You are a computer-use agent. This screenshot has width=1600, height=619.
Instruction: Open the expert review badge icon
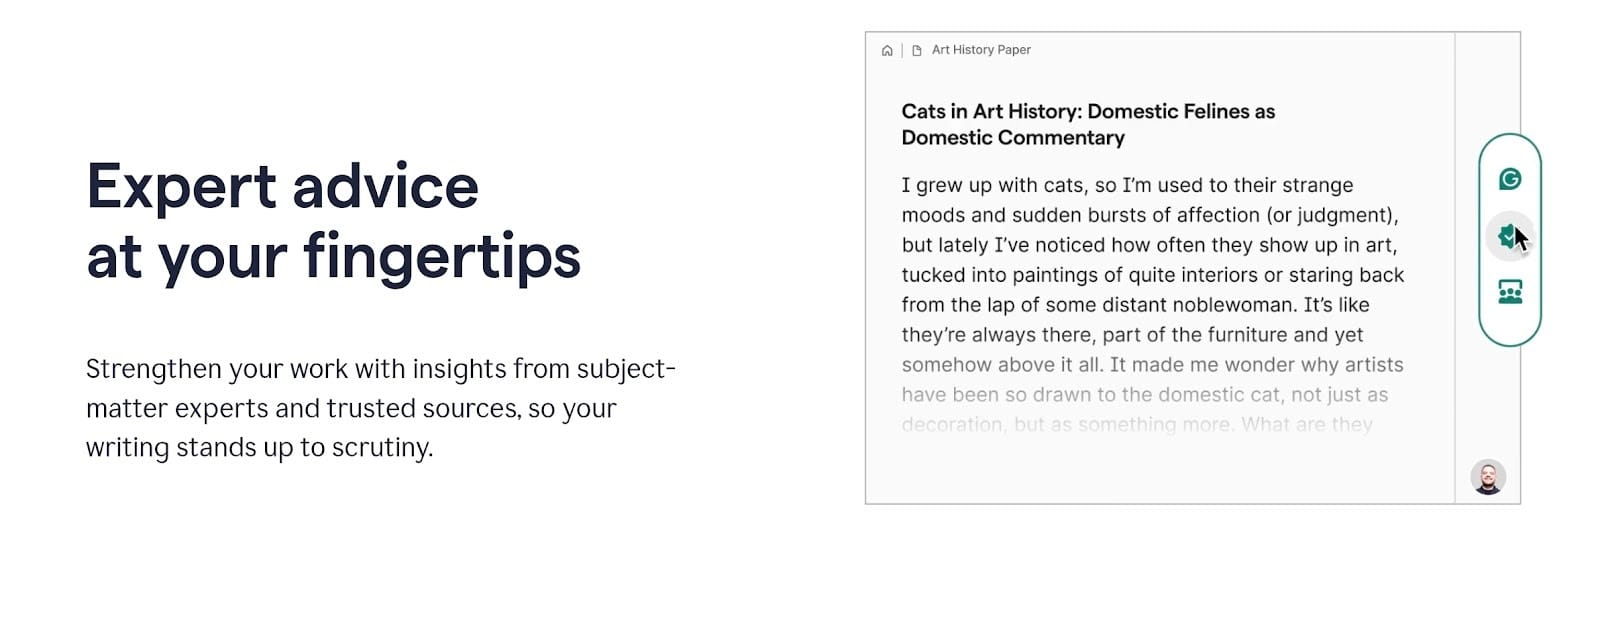click(1509, 236)
